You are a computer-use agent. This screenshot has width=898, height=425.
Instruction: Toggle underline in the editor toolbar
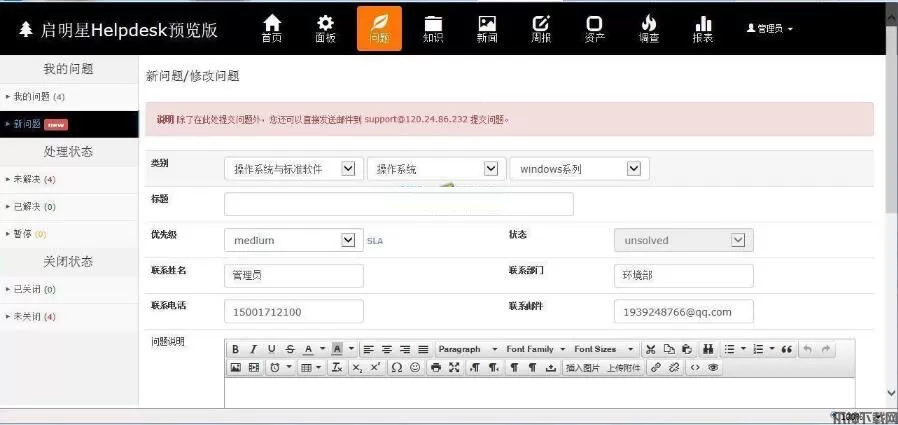pos(271,349)
